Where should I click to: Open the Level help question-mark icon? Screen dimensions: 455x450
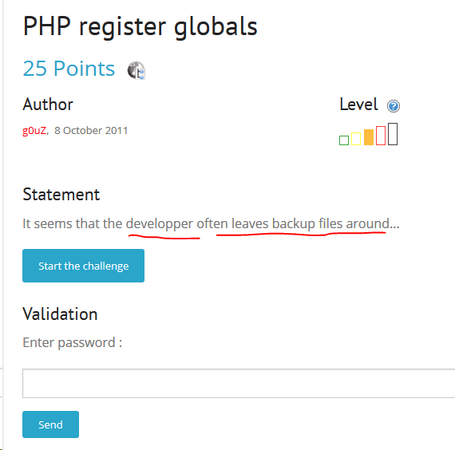(x=393, y=106)
